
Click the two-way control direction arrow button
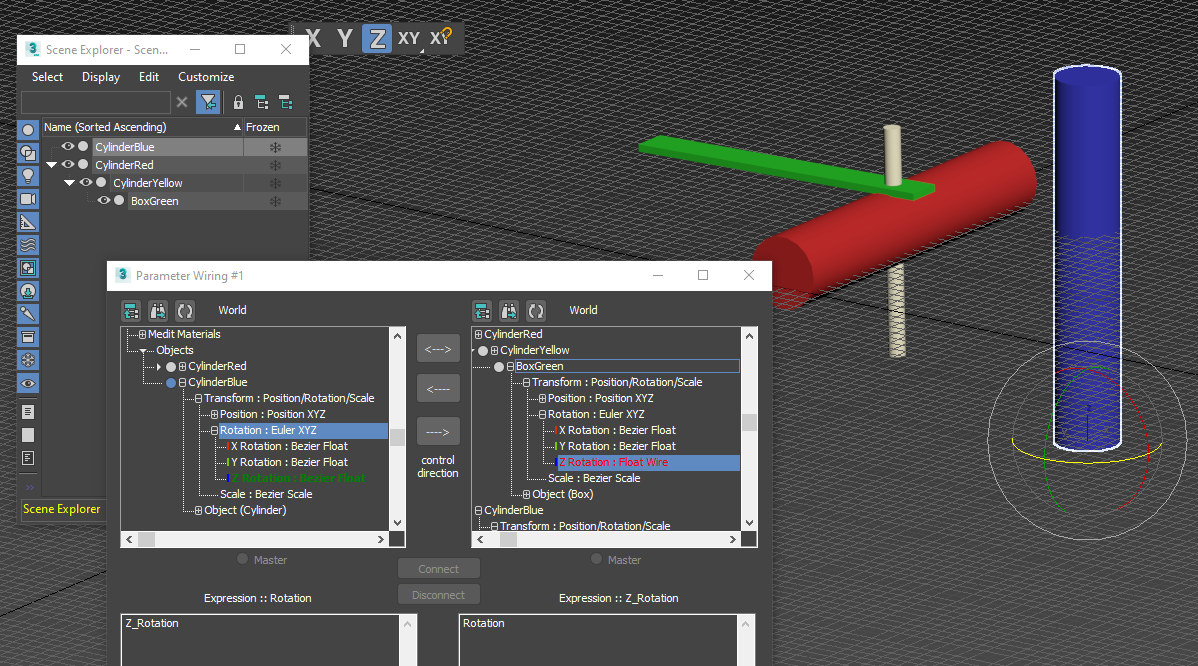tap(438, 348)
